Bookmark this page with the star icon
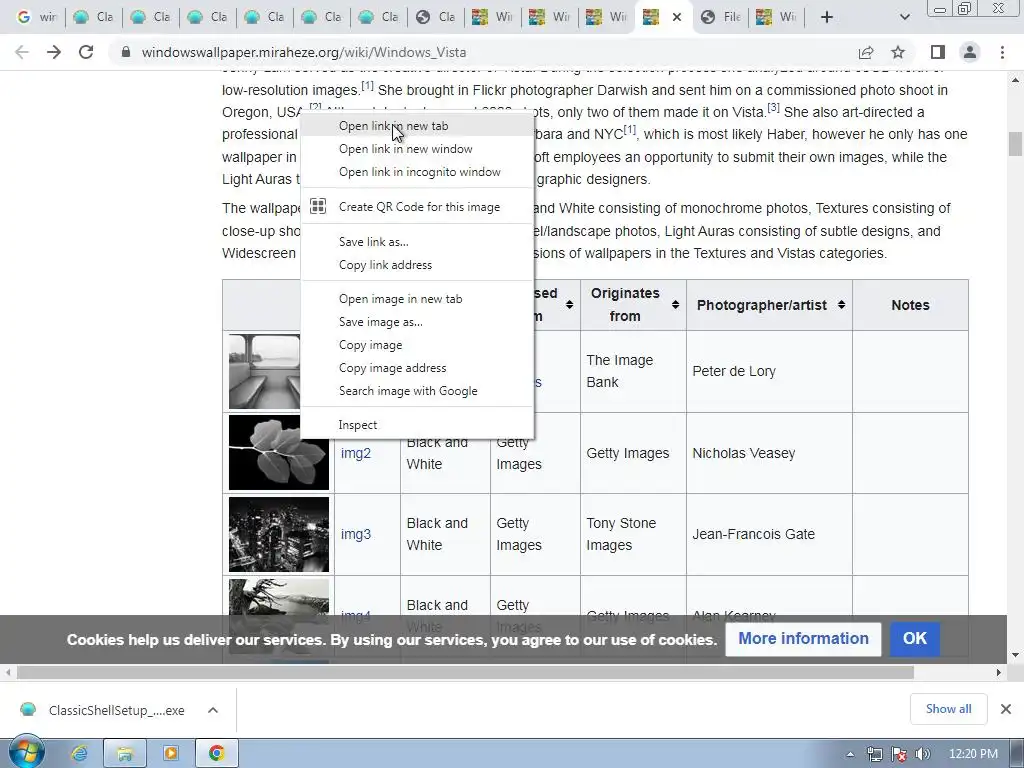This screenshot has height=768, width=1024. click(x=898, y=52)
